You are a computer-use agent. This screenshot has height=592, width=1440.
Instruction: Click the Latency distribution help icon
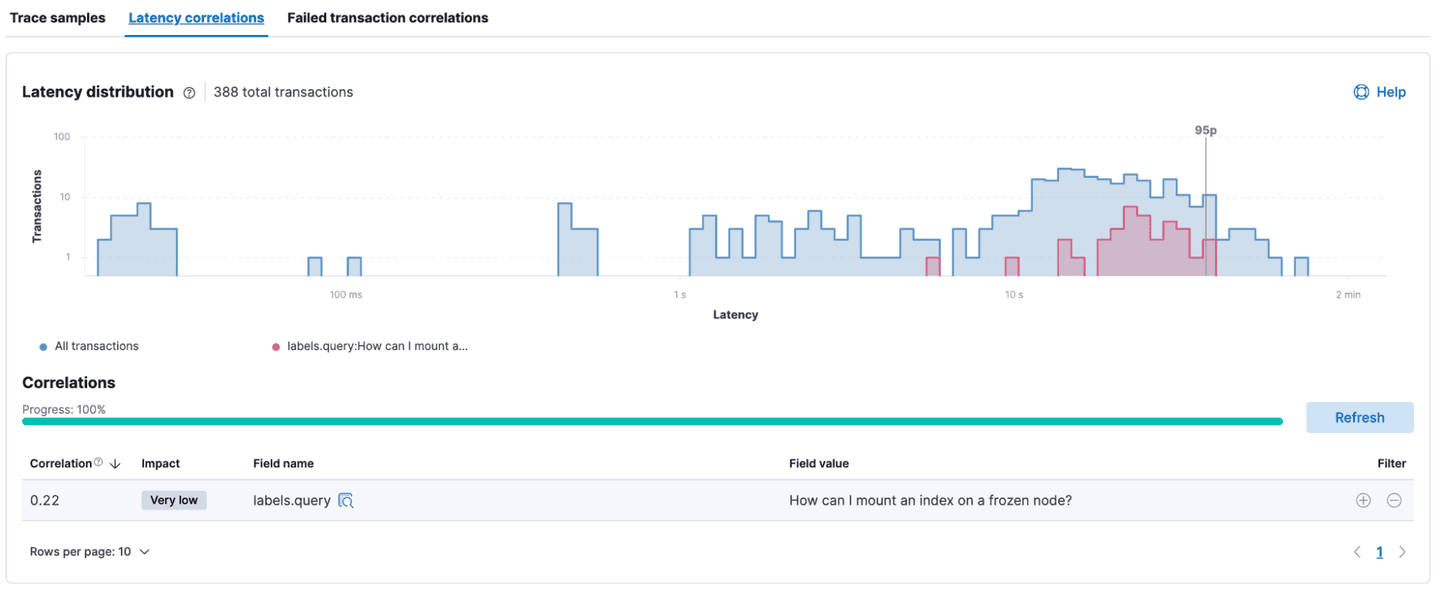189,92
